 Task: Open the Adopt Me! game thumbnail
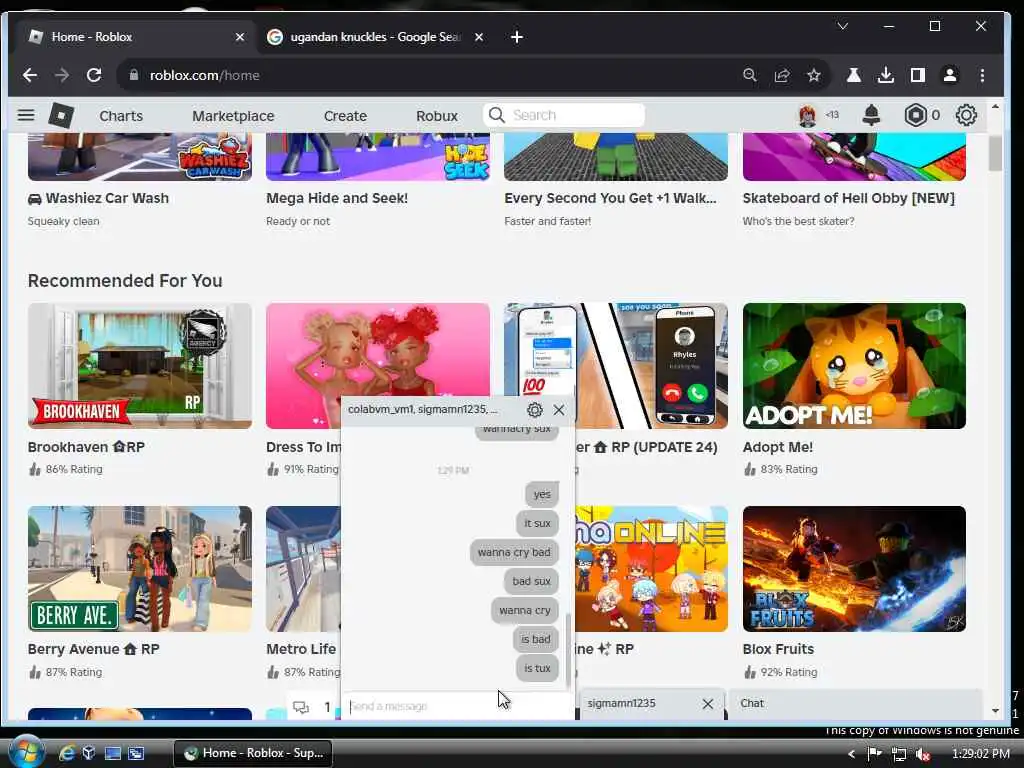(854, 366)
